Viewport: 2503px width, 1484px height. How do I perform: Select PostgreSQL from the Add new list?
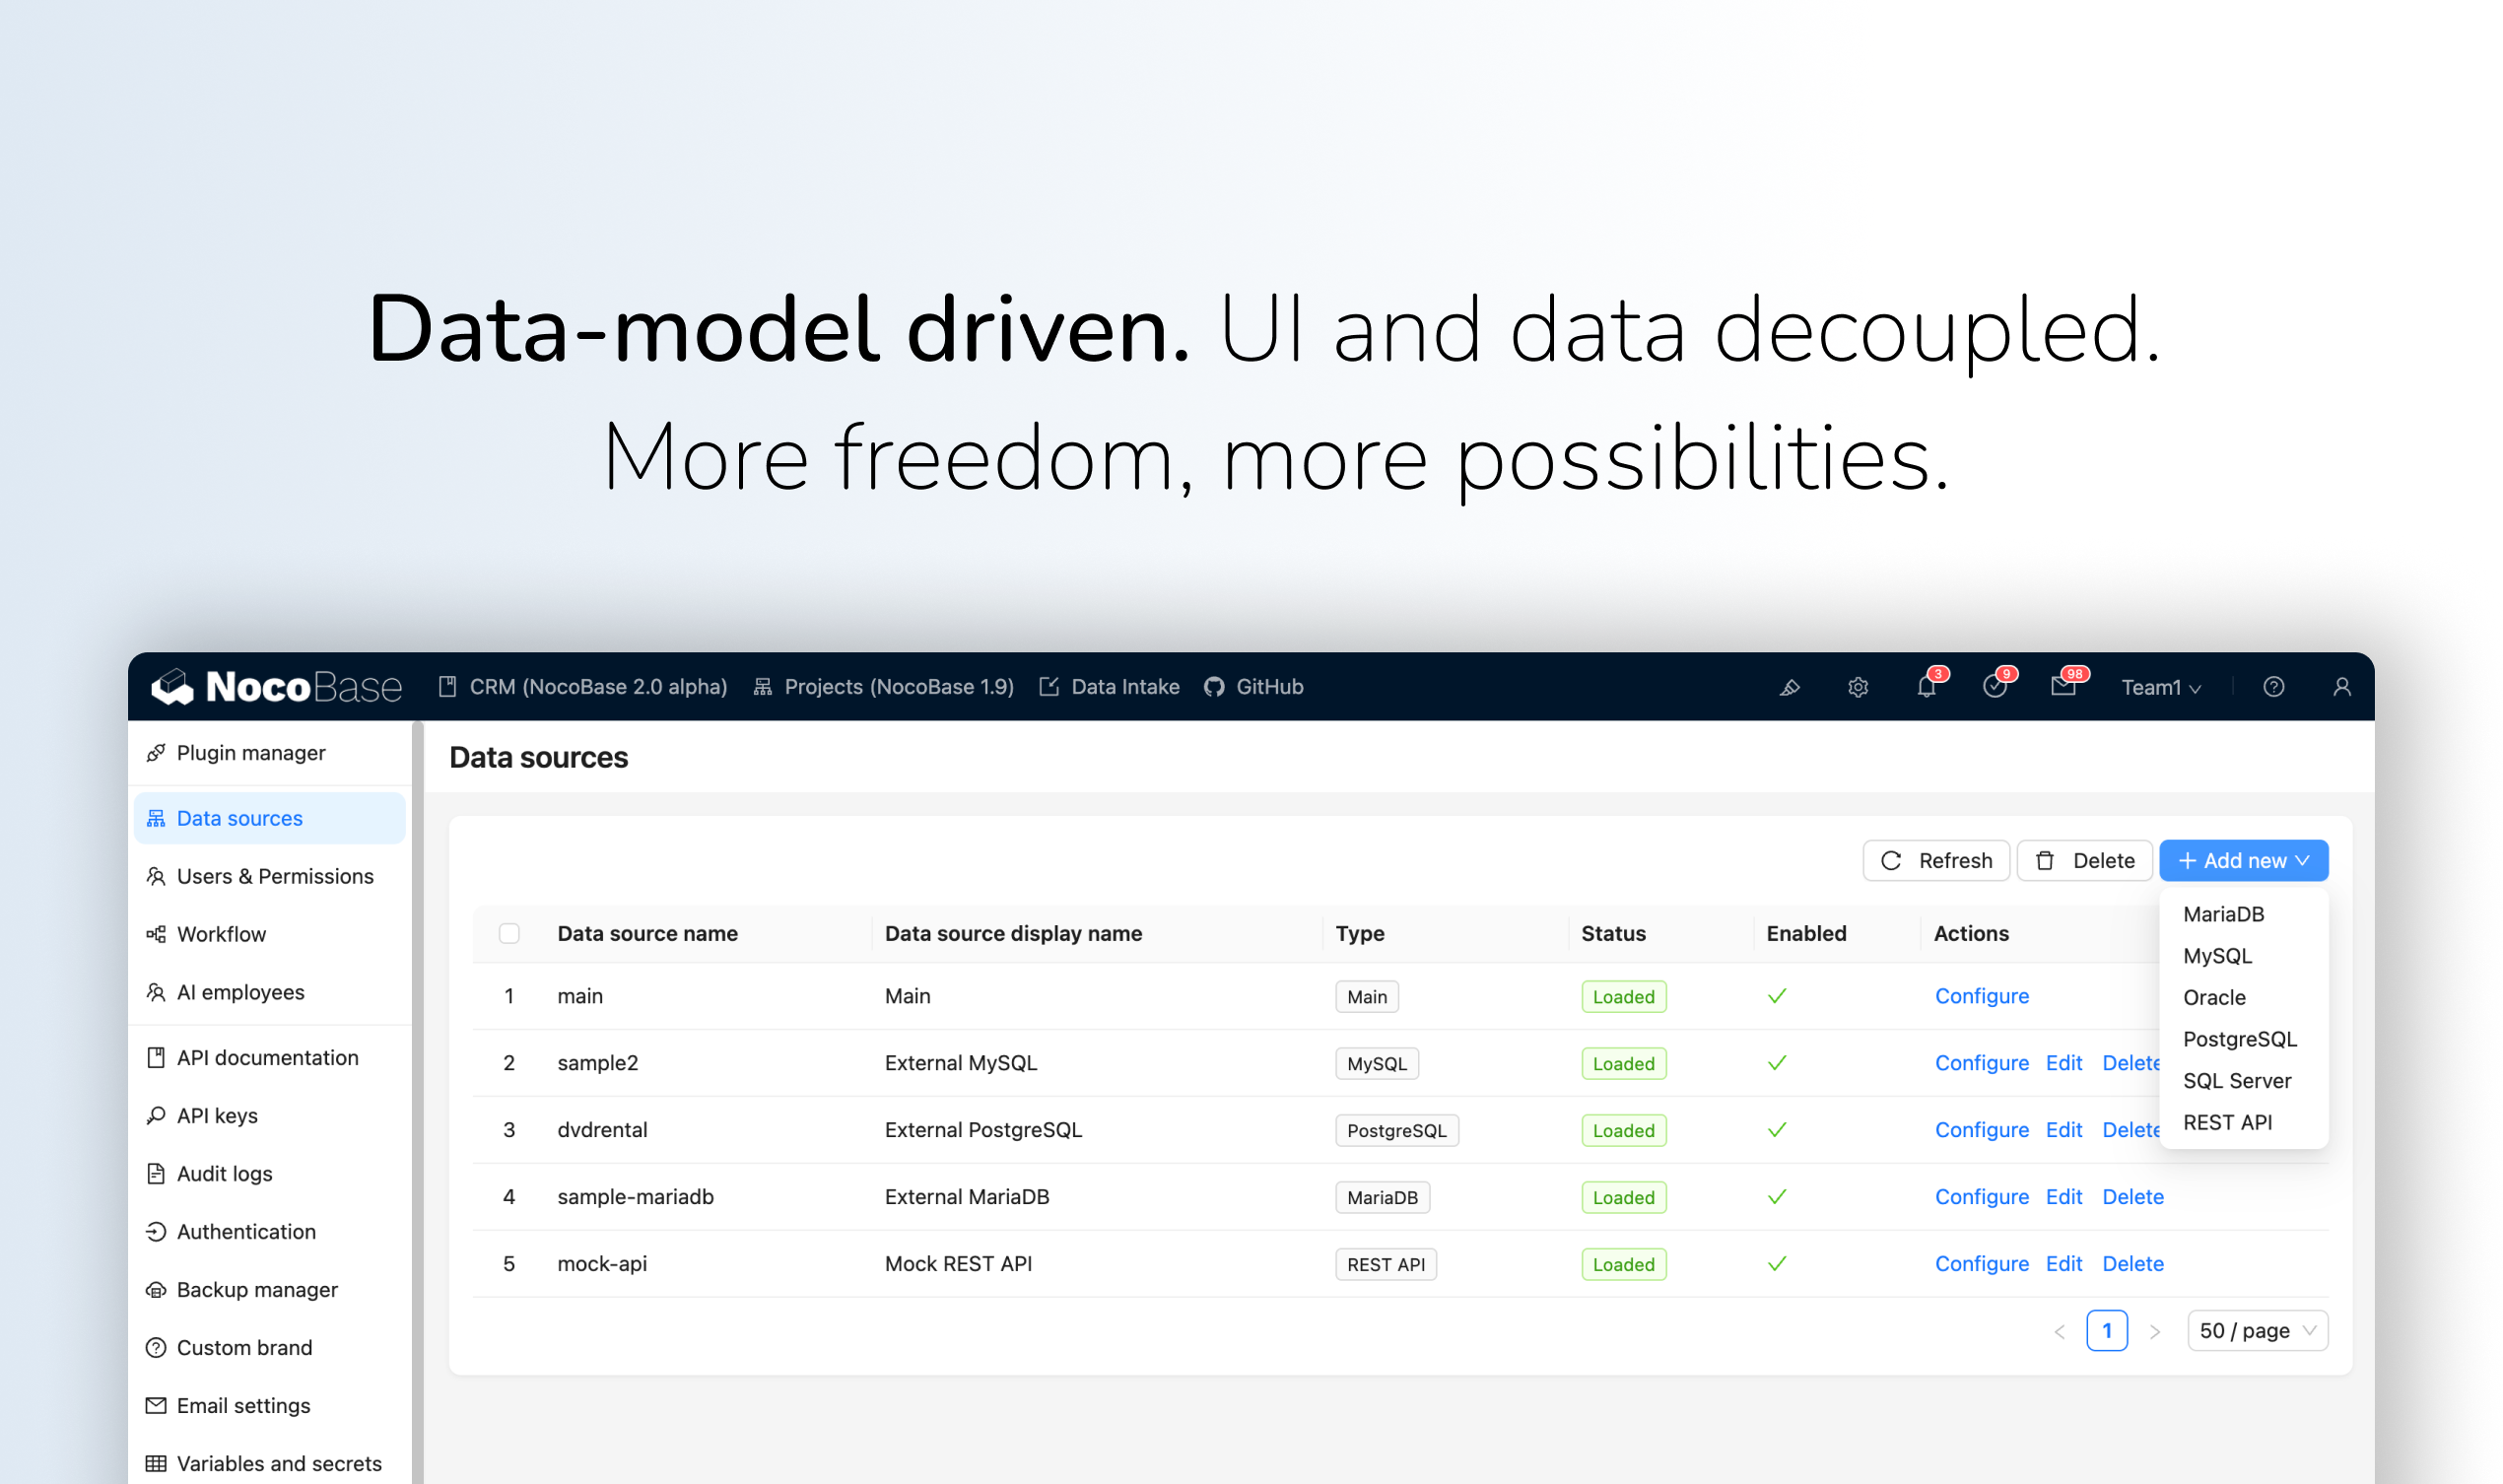tap(2240, 1039)
